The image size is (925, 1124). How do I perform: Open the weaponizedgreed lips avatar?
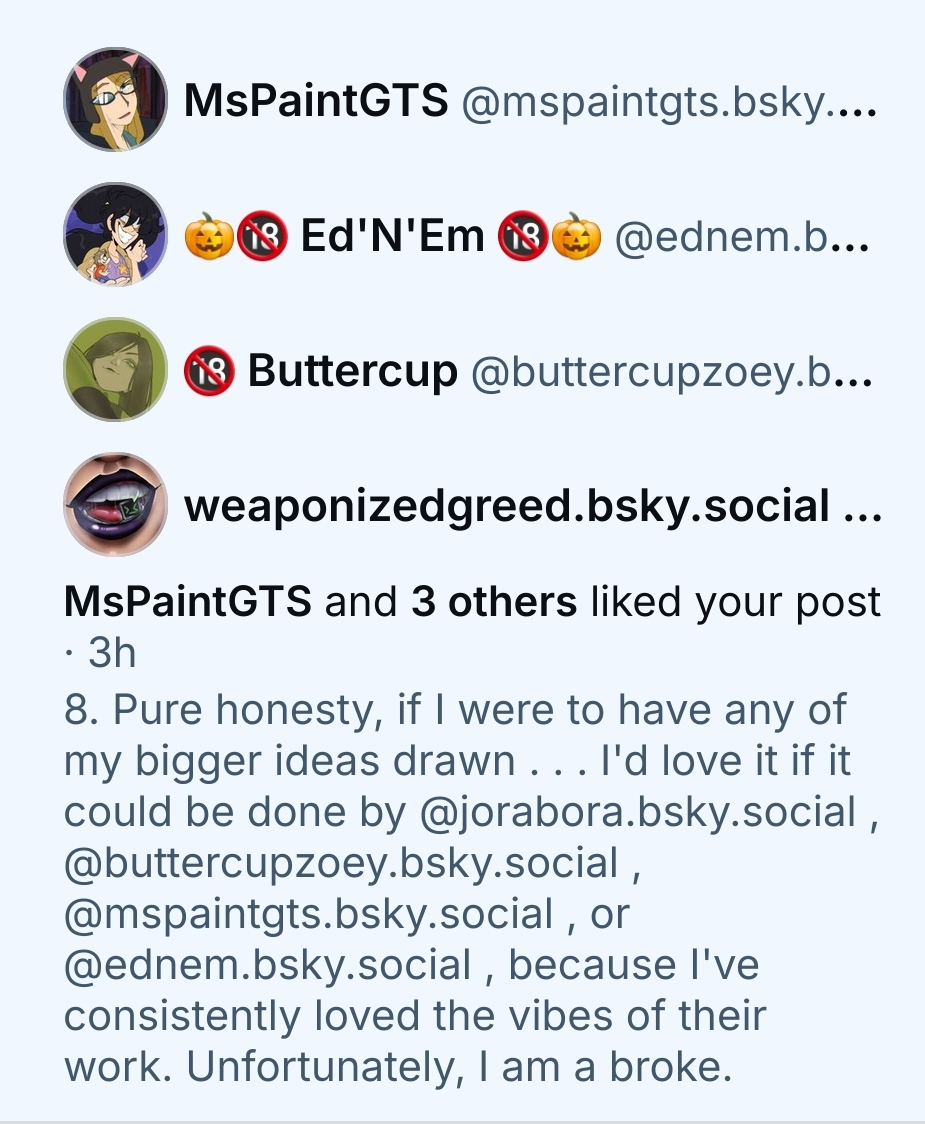115,505
